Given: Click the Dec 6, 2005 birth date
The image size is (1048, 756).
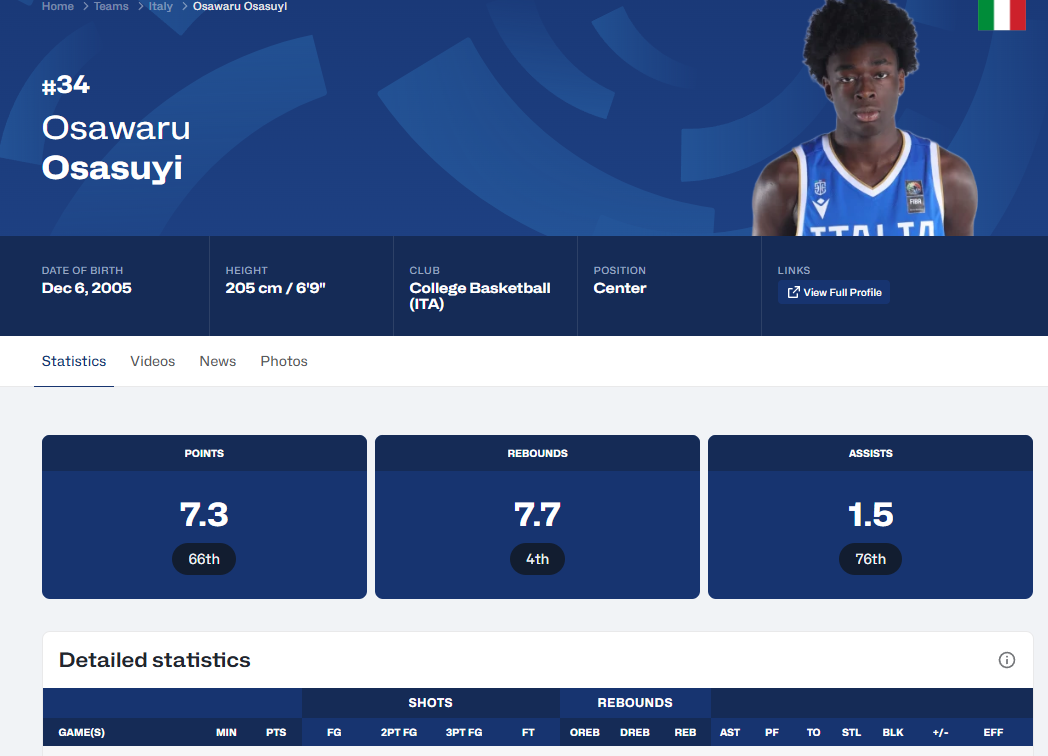Looking at the screenshot, I should [x=87, y=288].
